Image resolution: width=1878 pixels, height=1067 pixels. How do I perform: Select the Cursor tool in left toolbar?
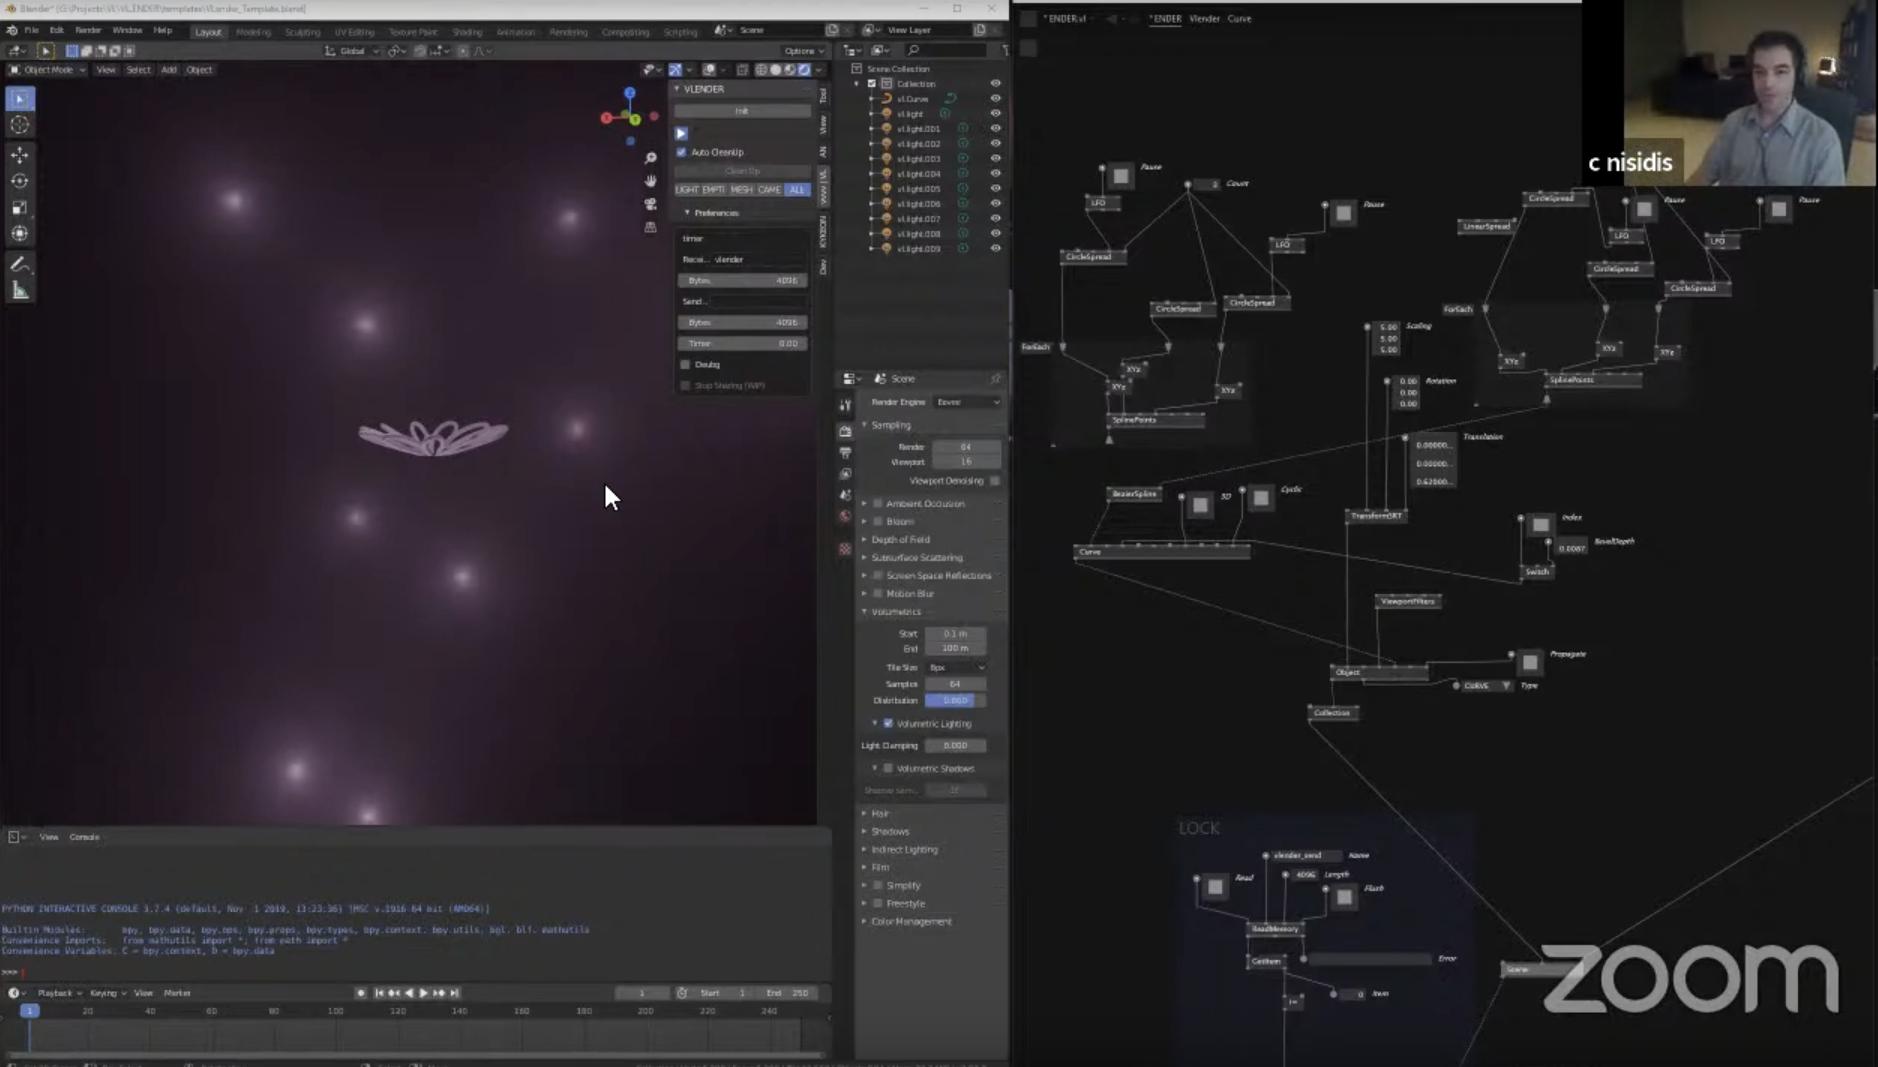(x=20, y=125)
